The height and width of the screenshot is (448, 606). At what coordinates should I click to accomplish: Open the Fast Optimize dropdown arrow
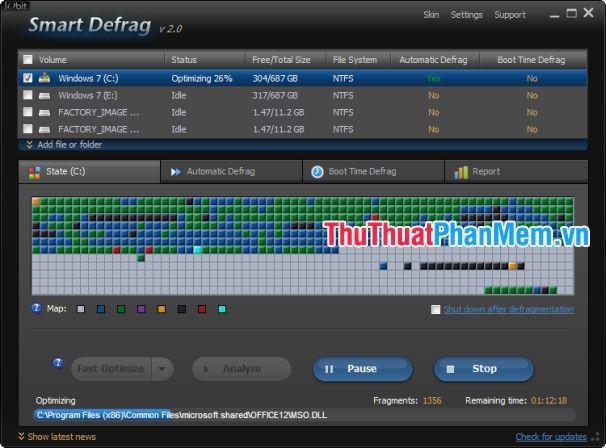pos(162,369)
